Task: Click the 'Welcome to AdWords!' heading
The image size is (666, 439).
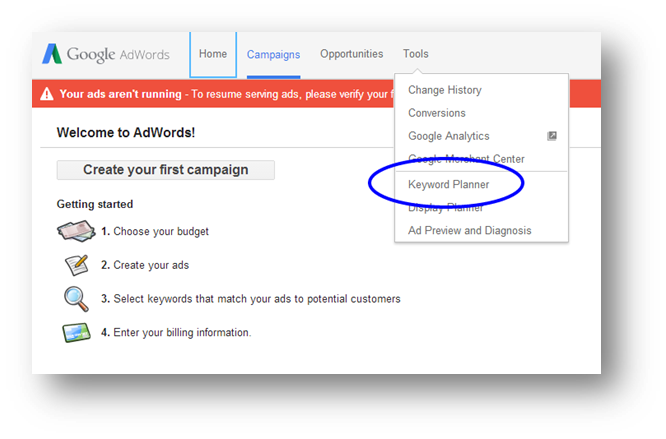Action: coord(126,132)
